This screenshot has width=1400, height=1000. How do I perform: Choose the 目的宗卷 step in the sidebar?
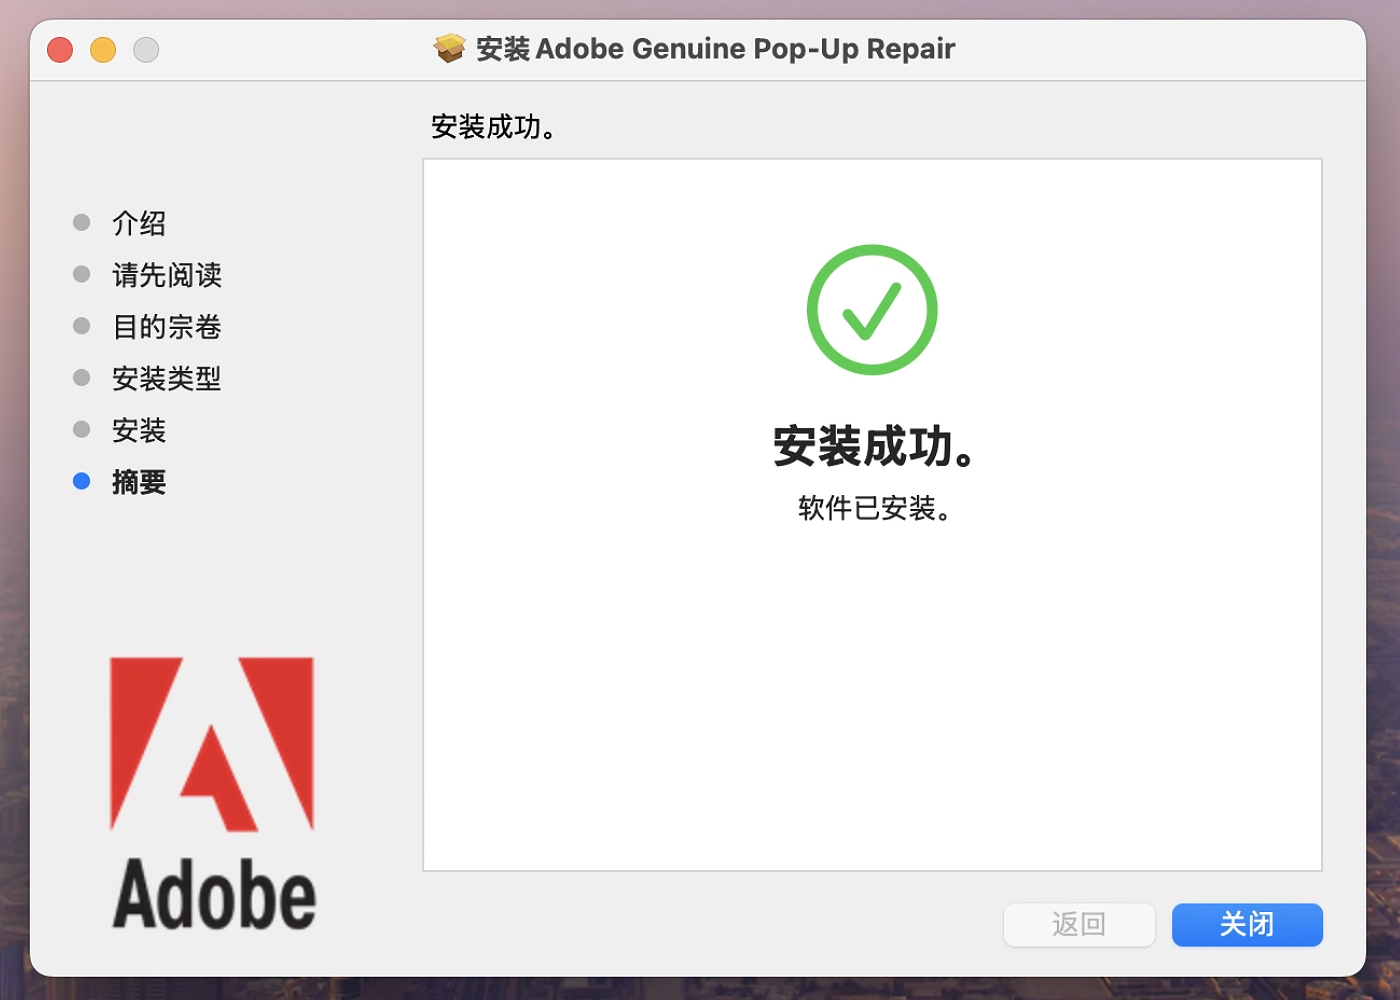[167, 327]
